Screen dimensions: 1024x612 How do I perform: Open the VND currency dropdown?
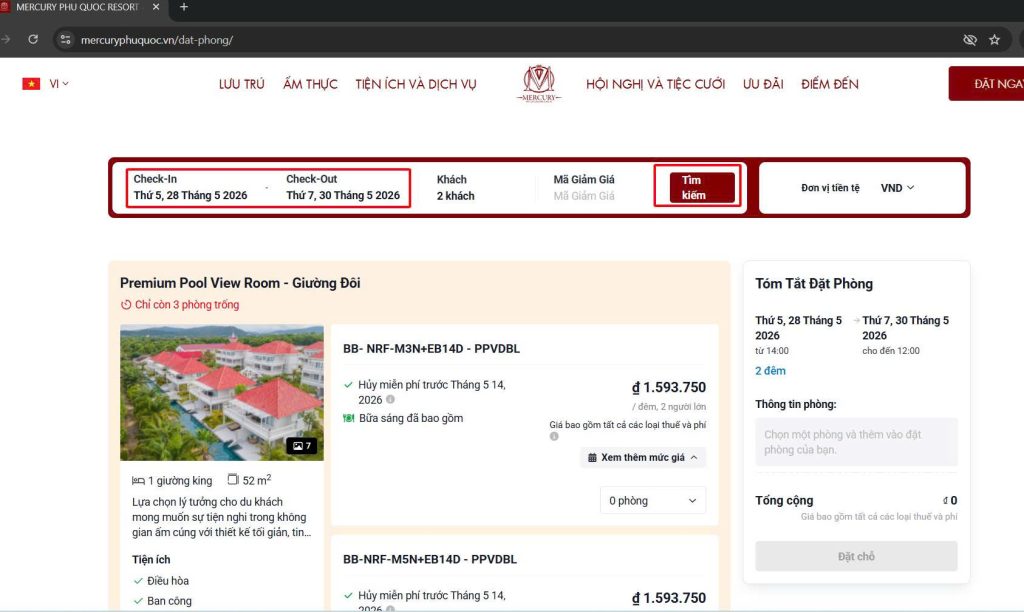(x=897, y=187)
